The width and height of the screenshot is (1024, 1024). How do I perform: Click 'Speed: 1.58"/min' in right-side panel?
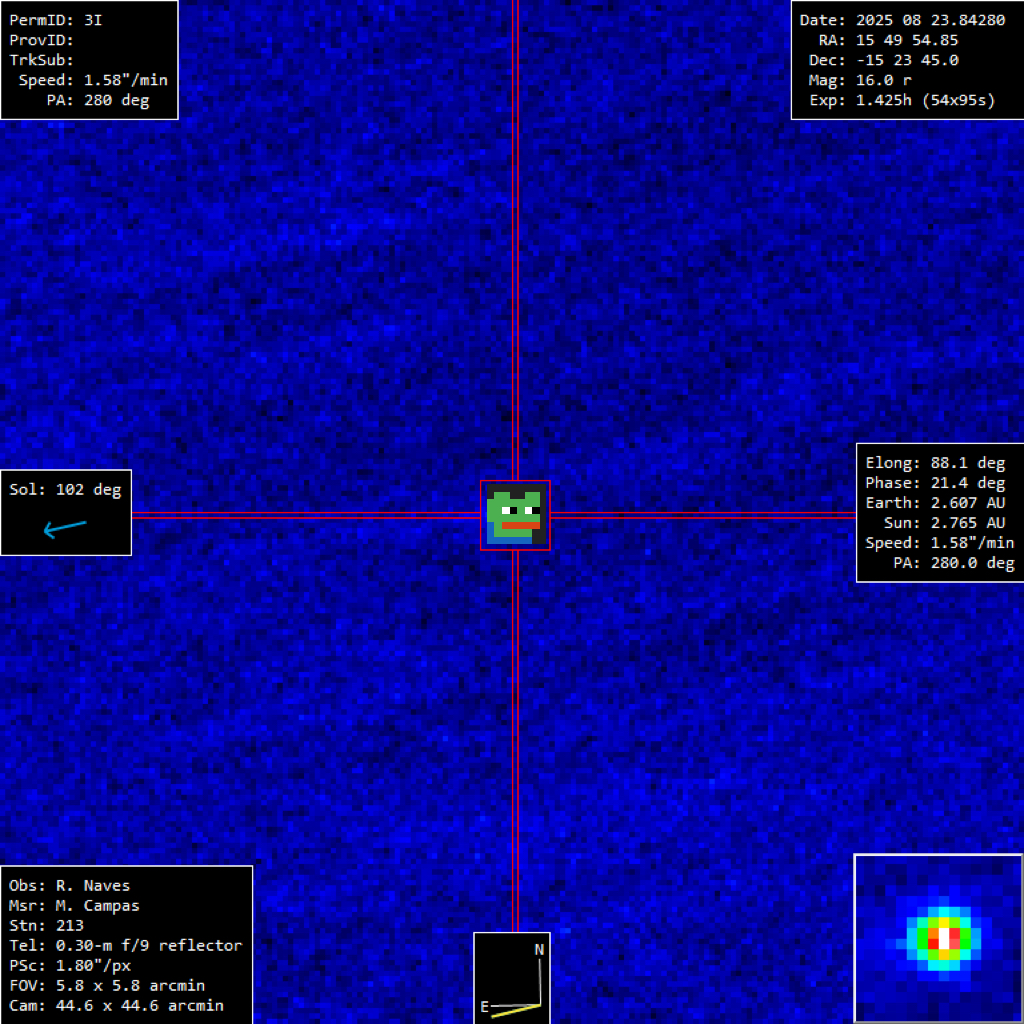tap(940, 543)
